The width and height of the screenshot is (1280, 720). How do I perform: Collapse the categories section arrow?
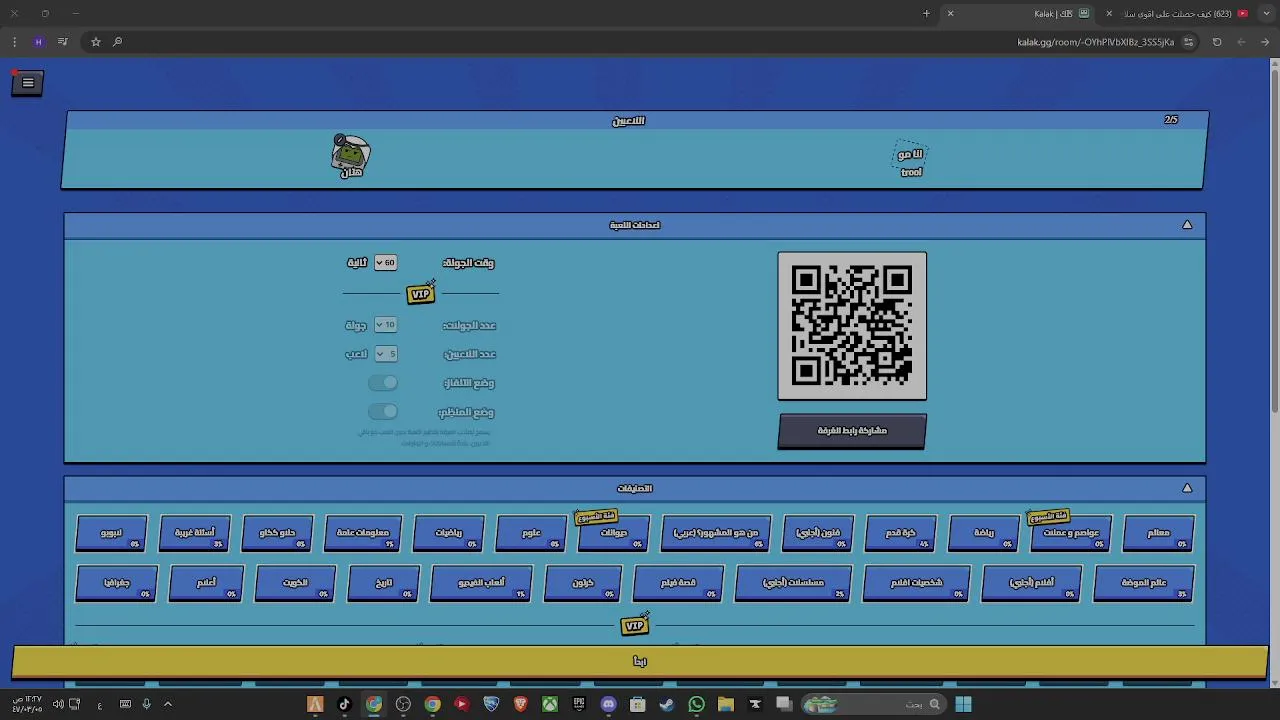point(1187,488)
